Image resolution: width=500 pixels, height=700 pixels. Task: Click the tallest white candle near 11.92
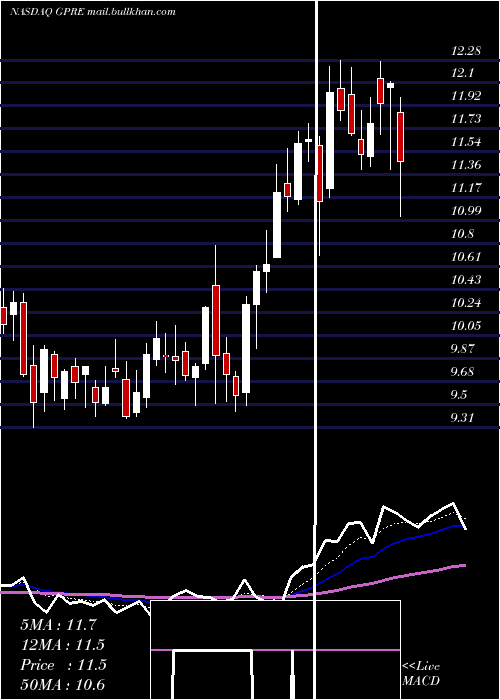pos(330,140)
